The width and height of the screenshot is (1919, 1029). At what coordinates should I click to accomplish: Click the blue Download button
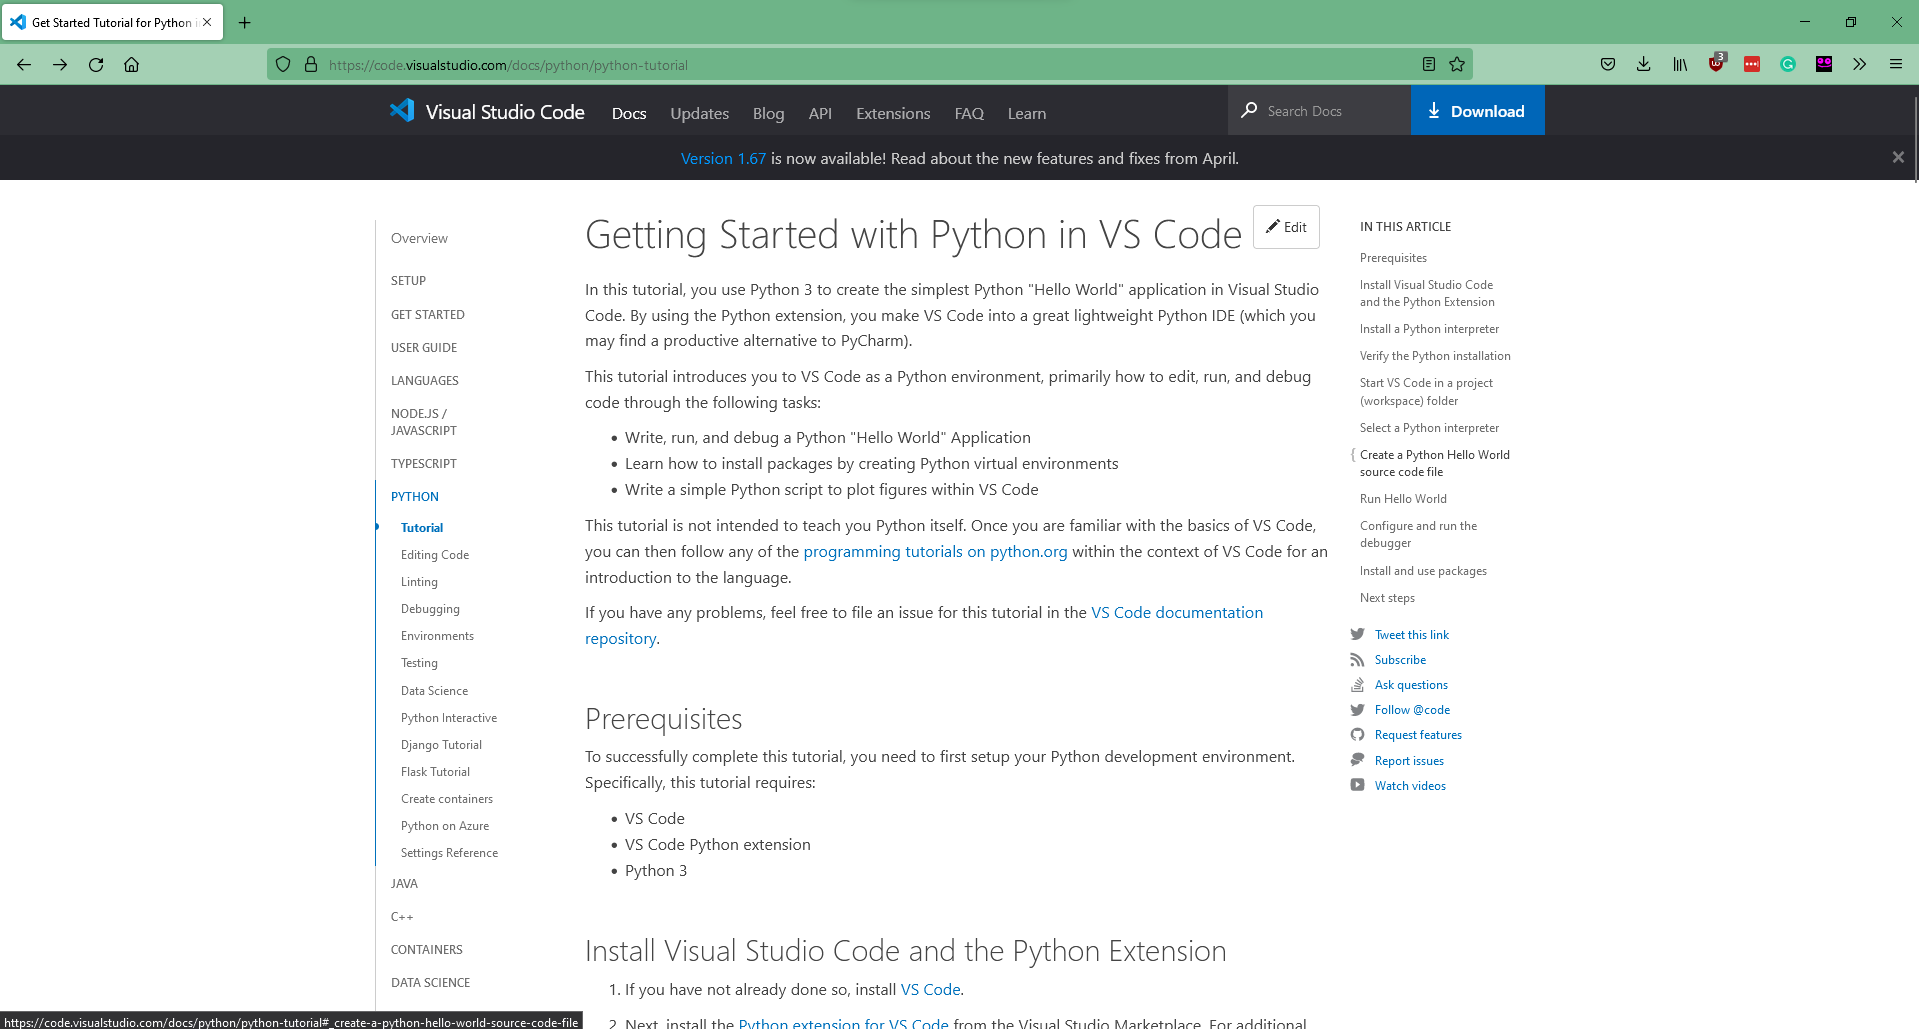click(1477, 110)
